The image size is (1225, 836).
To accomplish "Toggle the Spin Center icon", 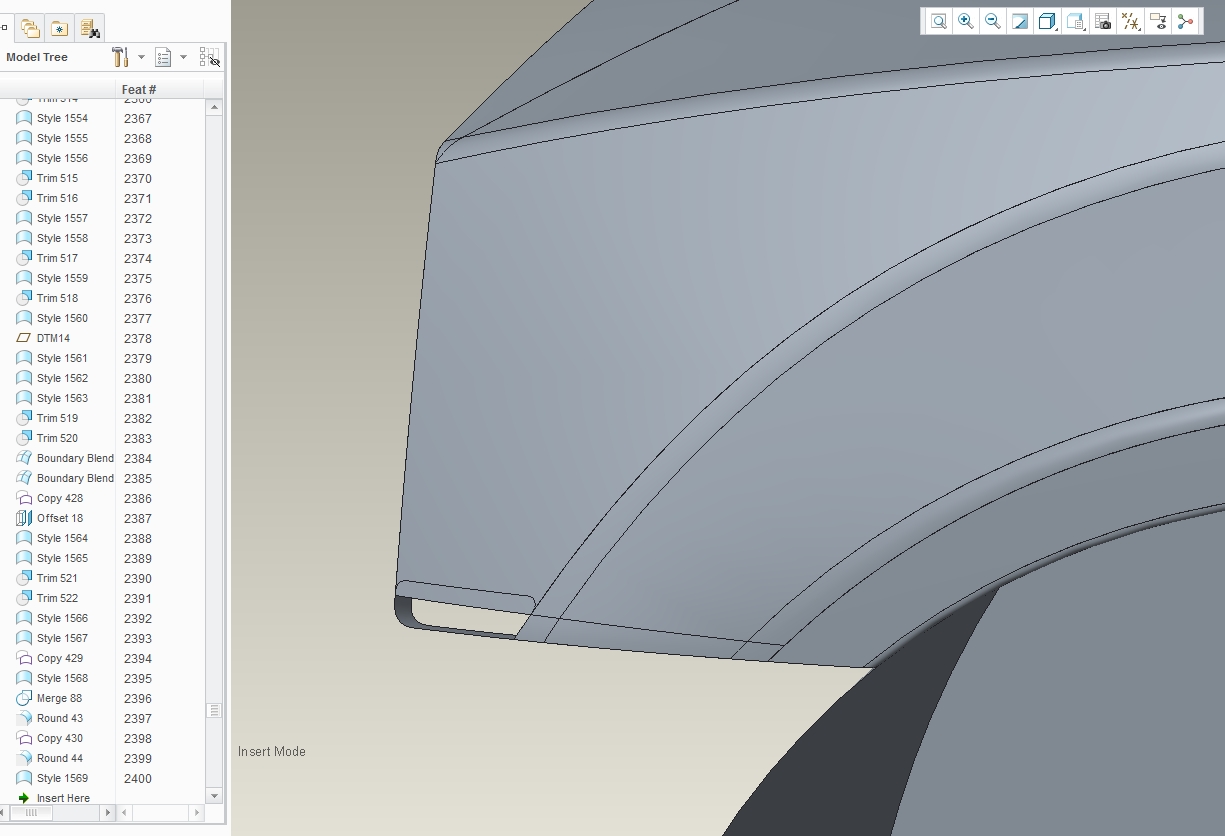I will pos(1186,21).
